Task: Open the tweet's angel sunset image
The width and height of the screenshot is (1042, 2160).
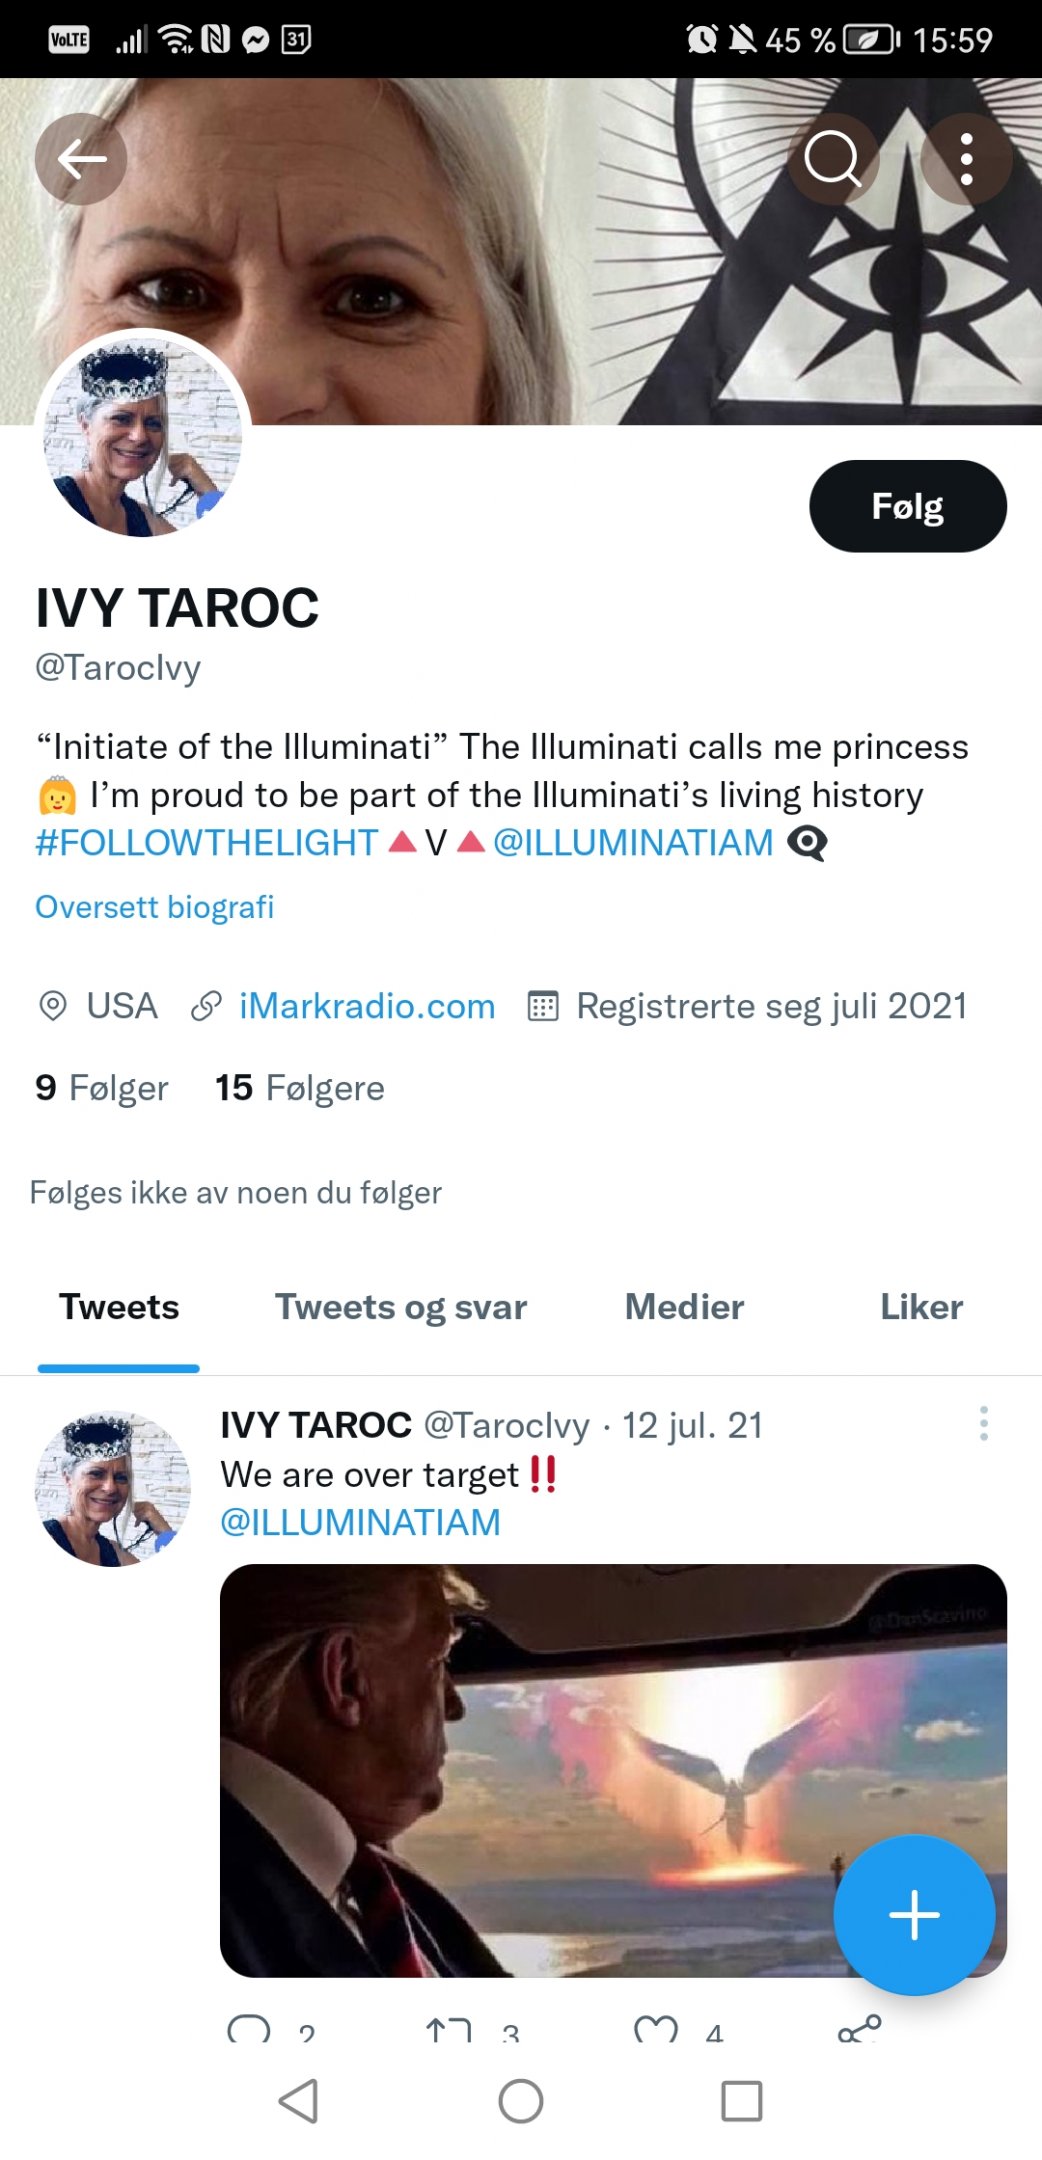Action: pos(613,1770)
